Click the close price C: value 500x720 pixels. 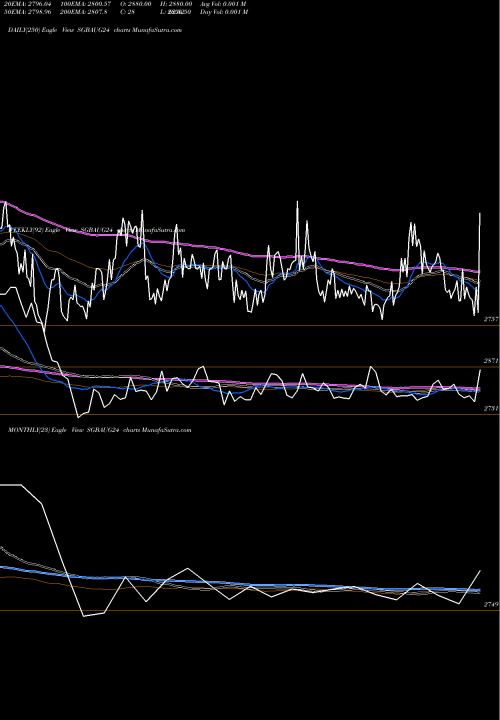click(127, 12)
